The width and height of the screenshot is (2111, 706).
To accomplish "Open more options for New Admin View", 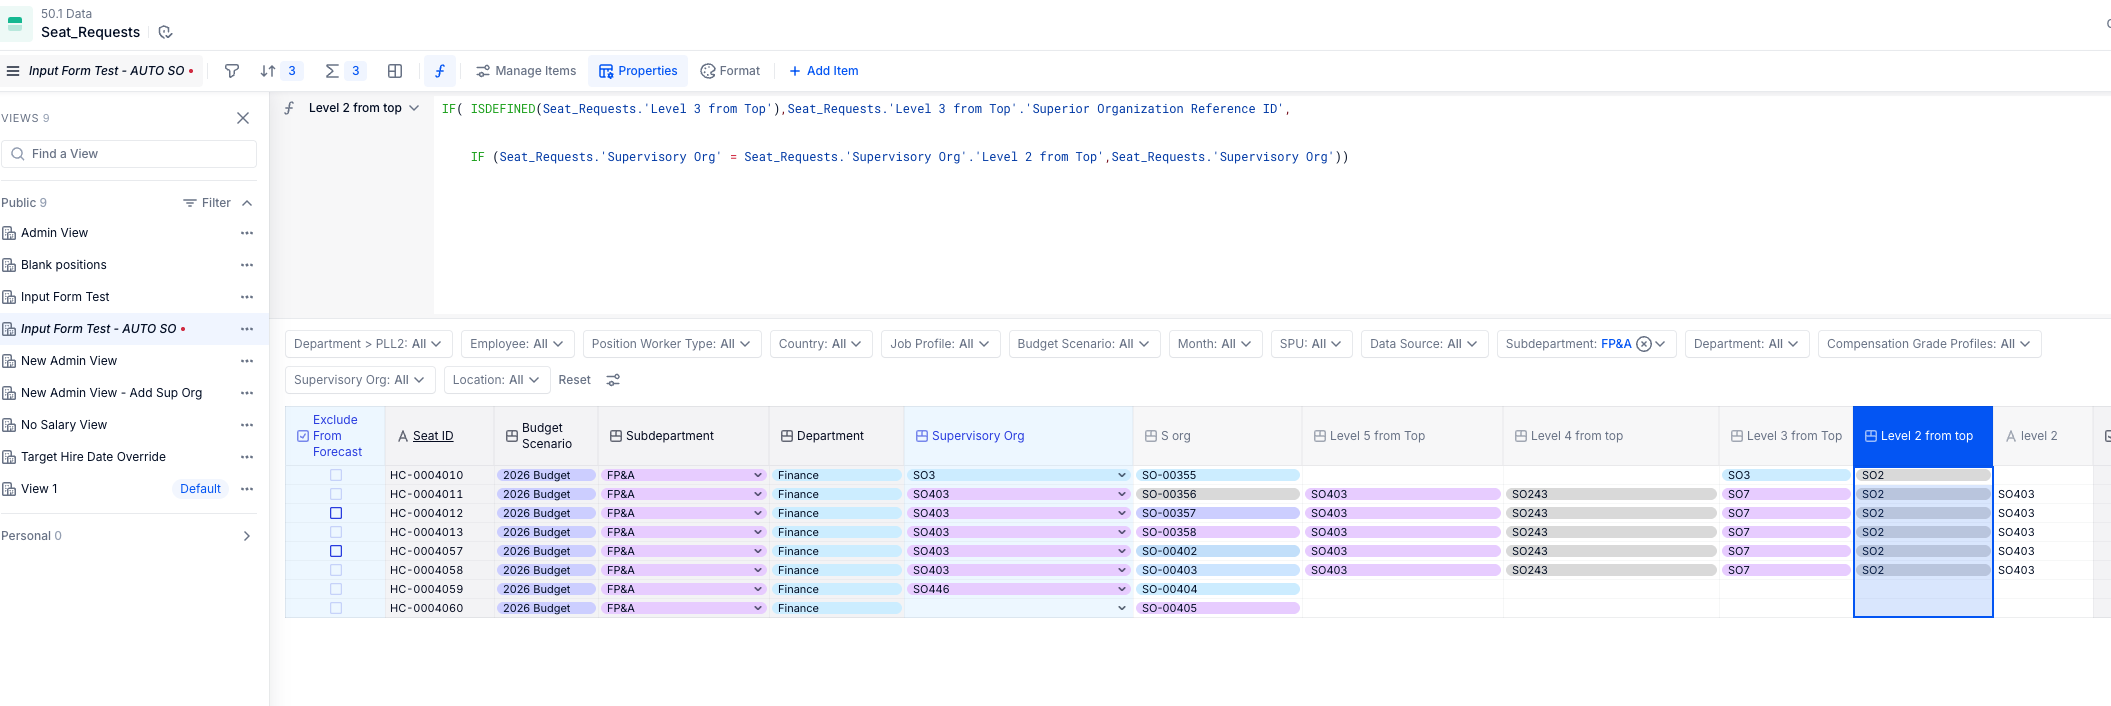I will (247, 361).
